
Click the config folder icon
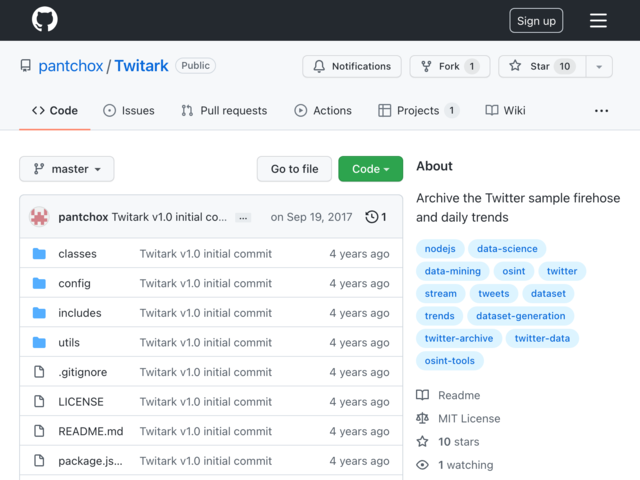pyautogui.click(x=39, y=283)
